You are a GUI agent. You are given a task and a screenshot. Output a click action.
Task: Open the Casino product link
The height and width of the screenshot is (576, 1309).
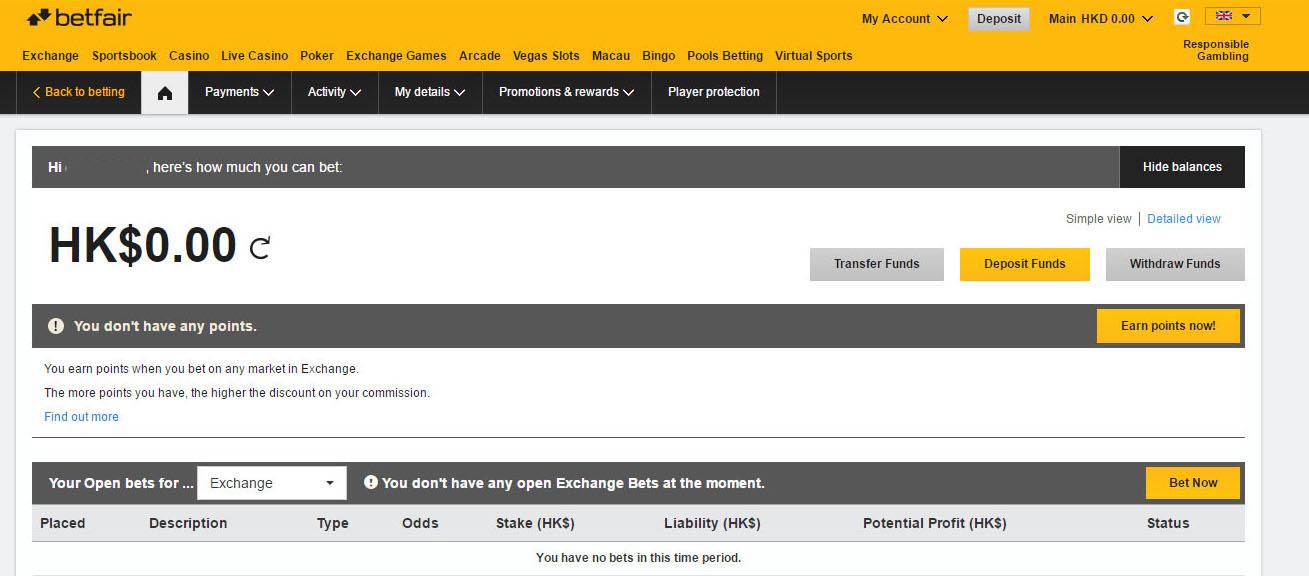point(189,56)
